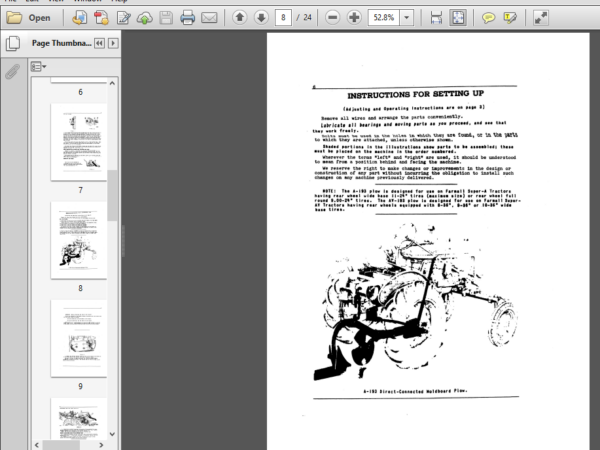The height and width of the screenshot is (450, 600).
Task: Go to next page with down arrow
Action: point(261,17)
